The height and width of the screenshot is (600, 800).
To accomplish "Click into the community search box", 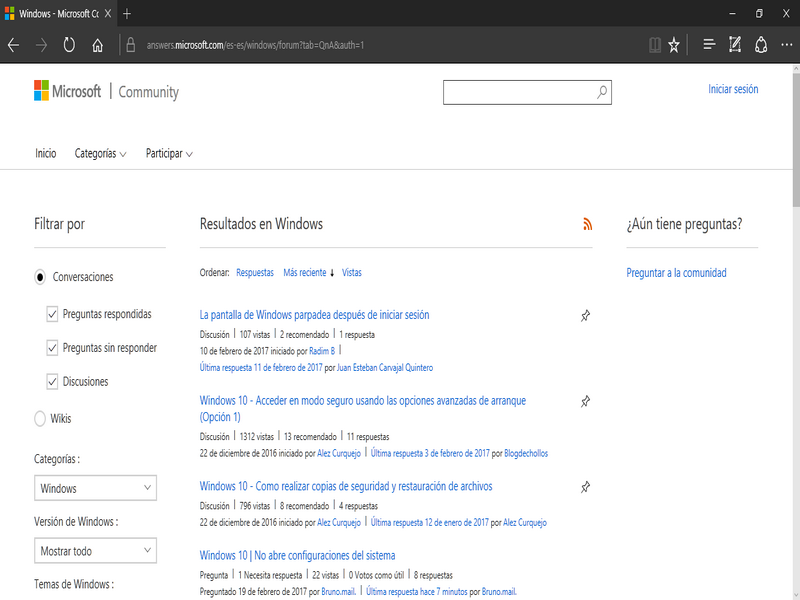I will 527,92.
